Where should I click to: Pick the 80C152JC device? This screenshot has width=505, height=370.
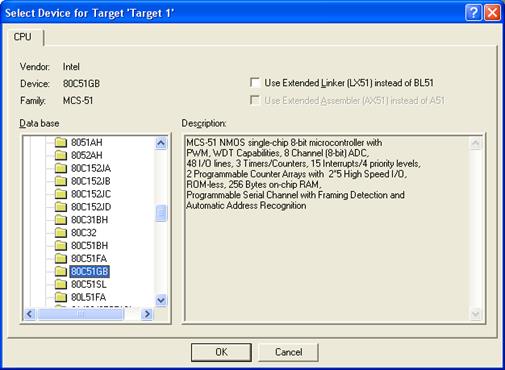(x=91, y=194)
